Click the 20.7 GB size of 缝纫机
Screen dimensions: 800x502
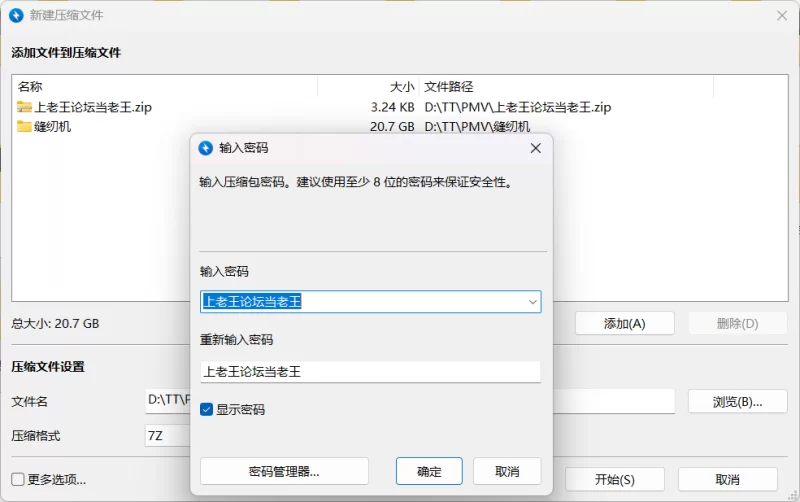pos(392,127)
